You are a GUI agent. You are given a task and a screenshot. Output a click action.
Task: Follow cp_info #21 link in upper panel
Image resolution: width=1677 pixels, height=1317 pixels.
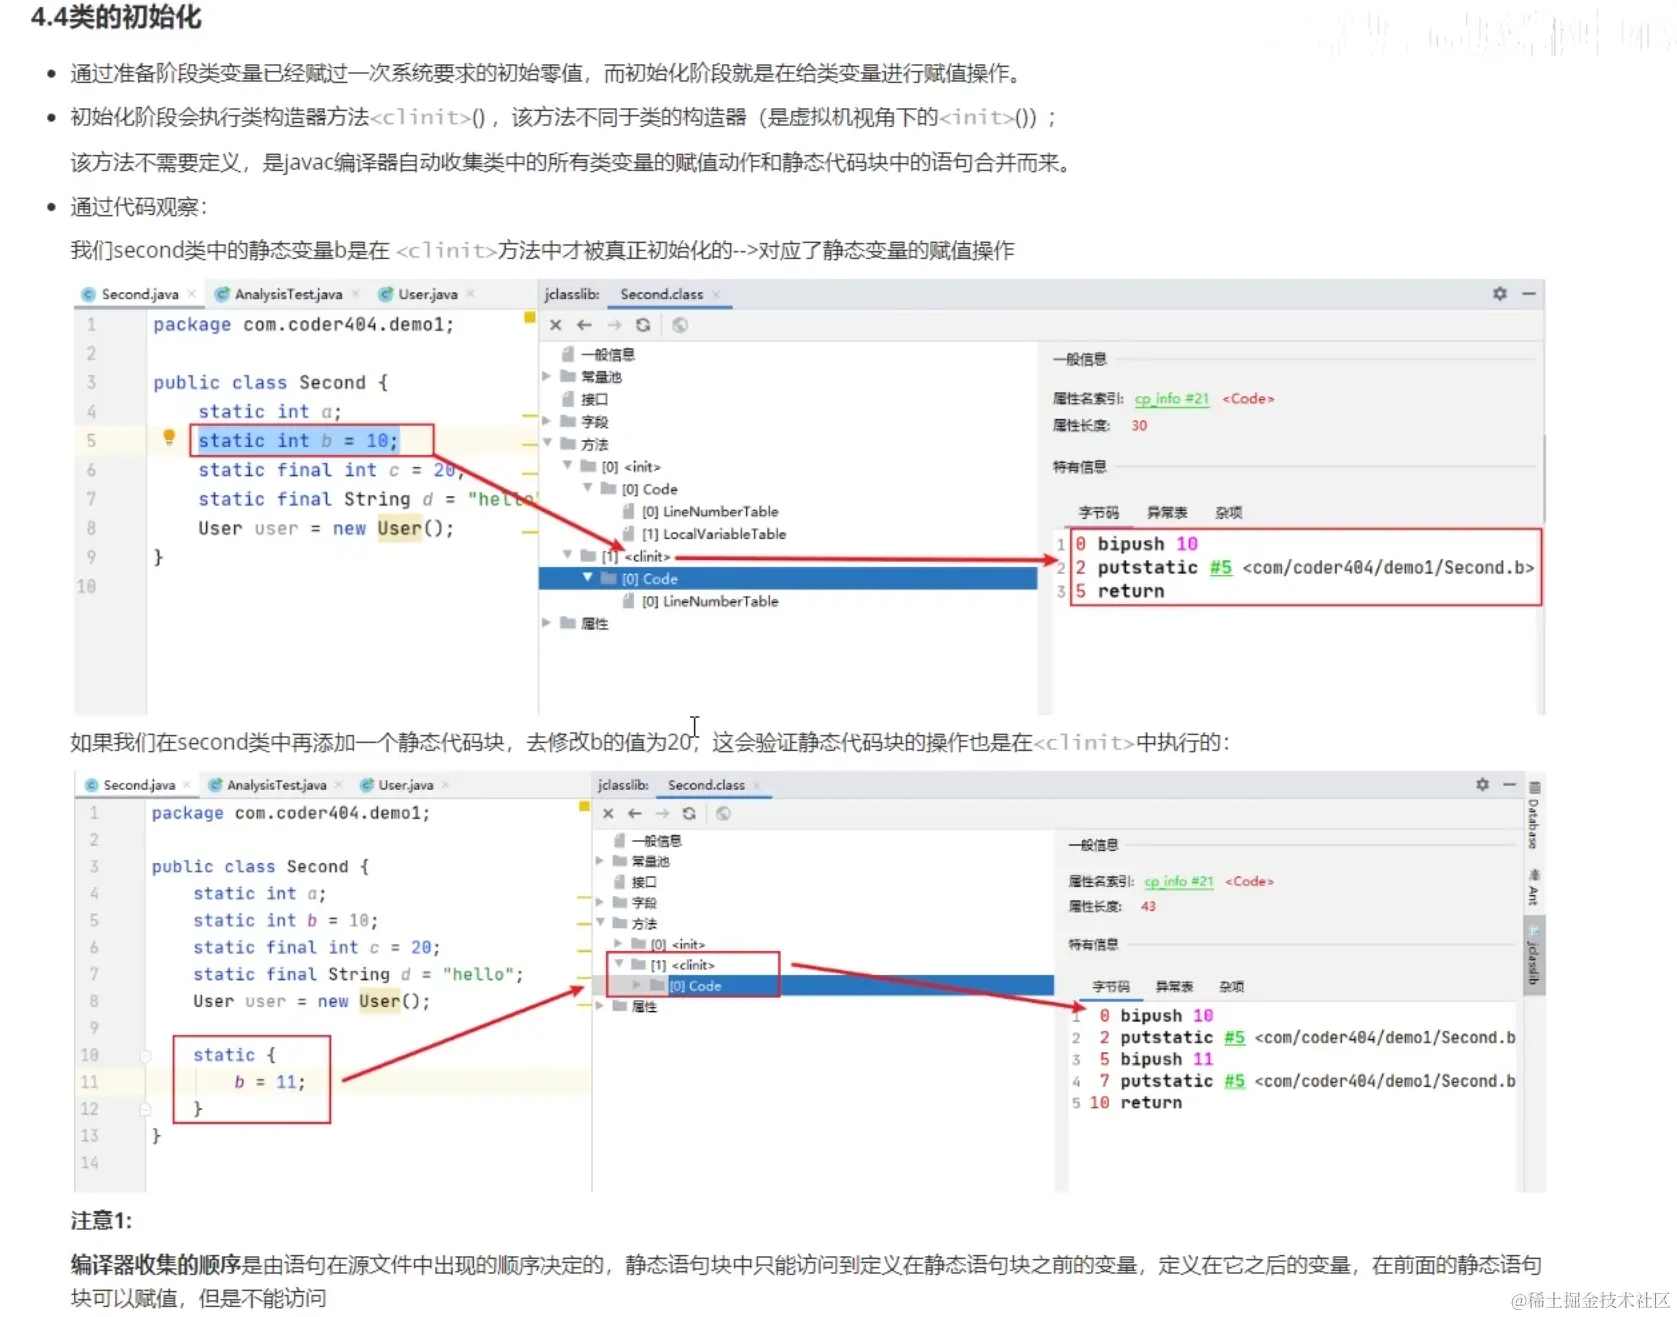point(1172,399)
